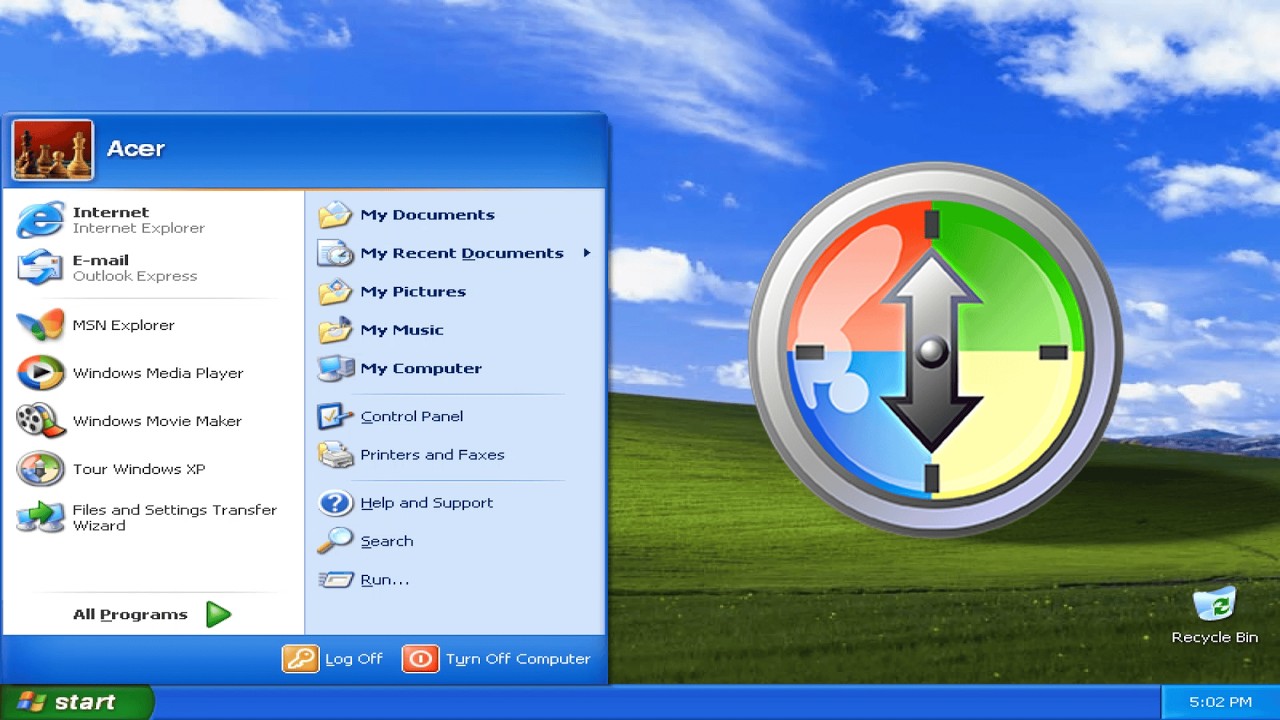
Task: Click the Printers and Faxes icon
Action: point(335,454)
